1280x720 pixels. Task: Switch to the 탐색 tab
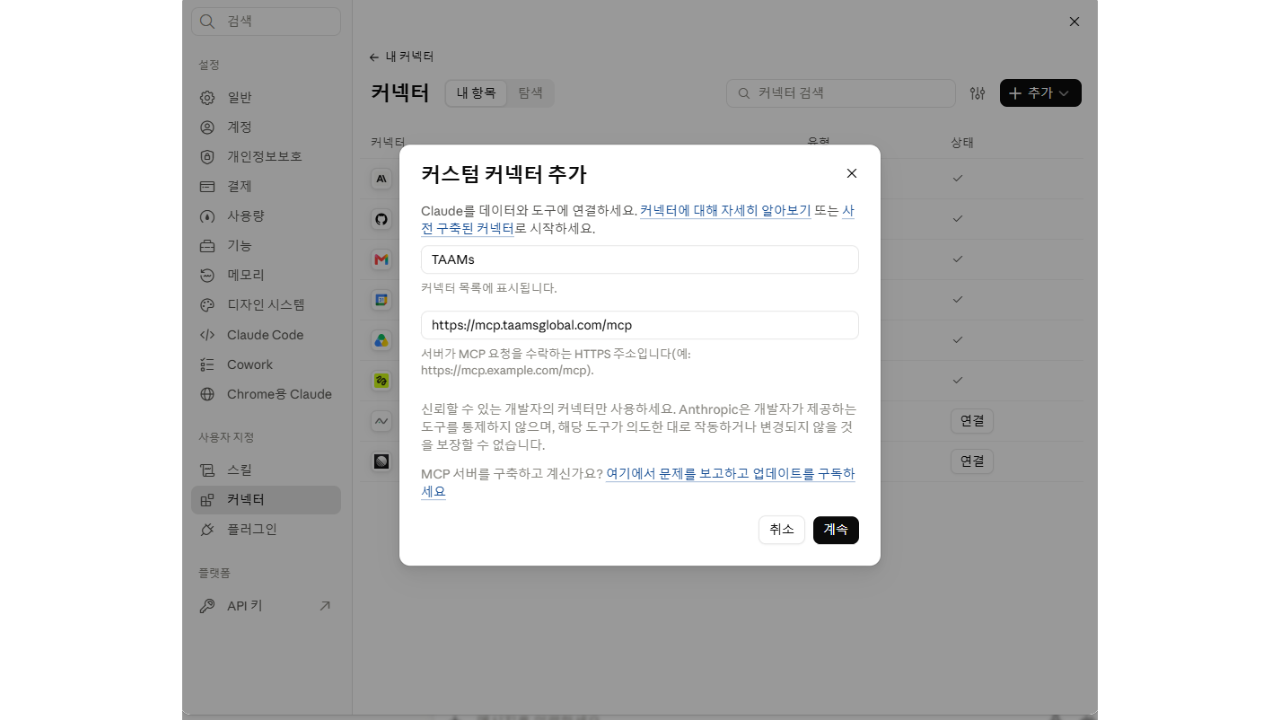tap(530, 93)
